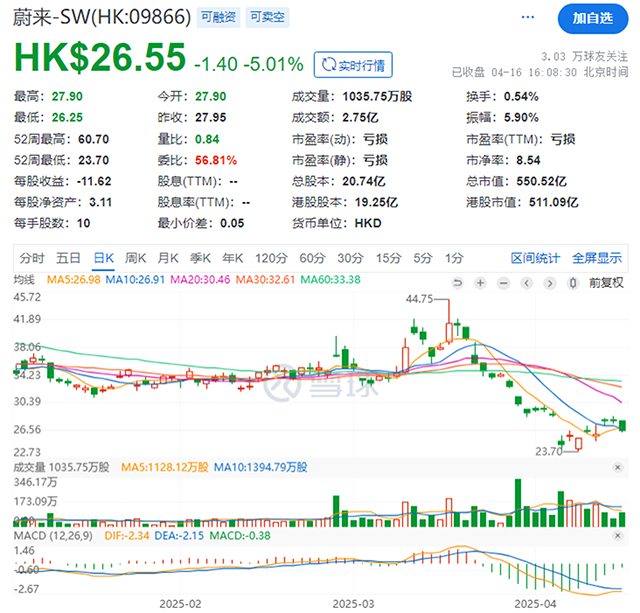Click the MA60:33.38 legend label
The height and width of the screenshot is (613, 640).
pyautogui.click(x=331, y=280)
